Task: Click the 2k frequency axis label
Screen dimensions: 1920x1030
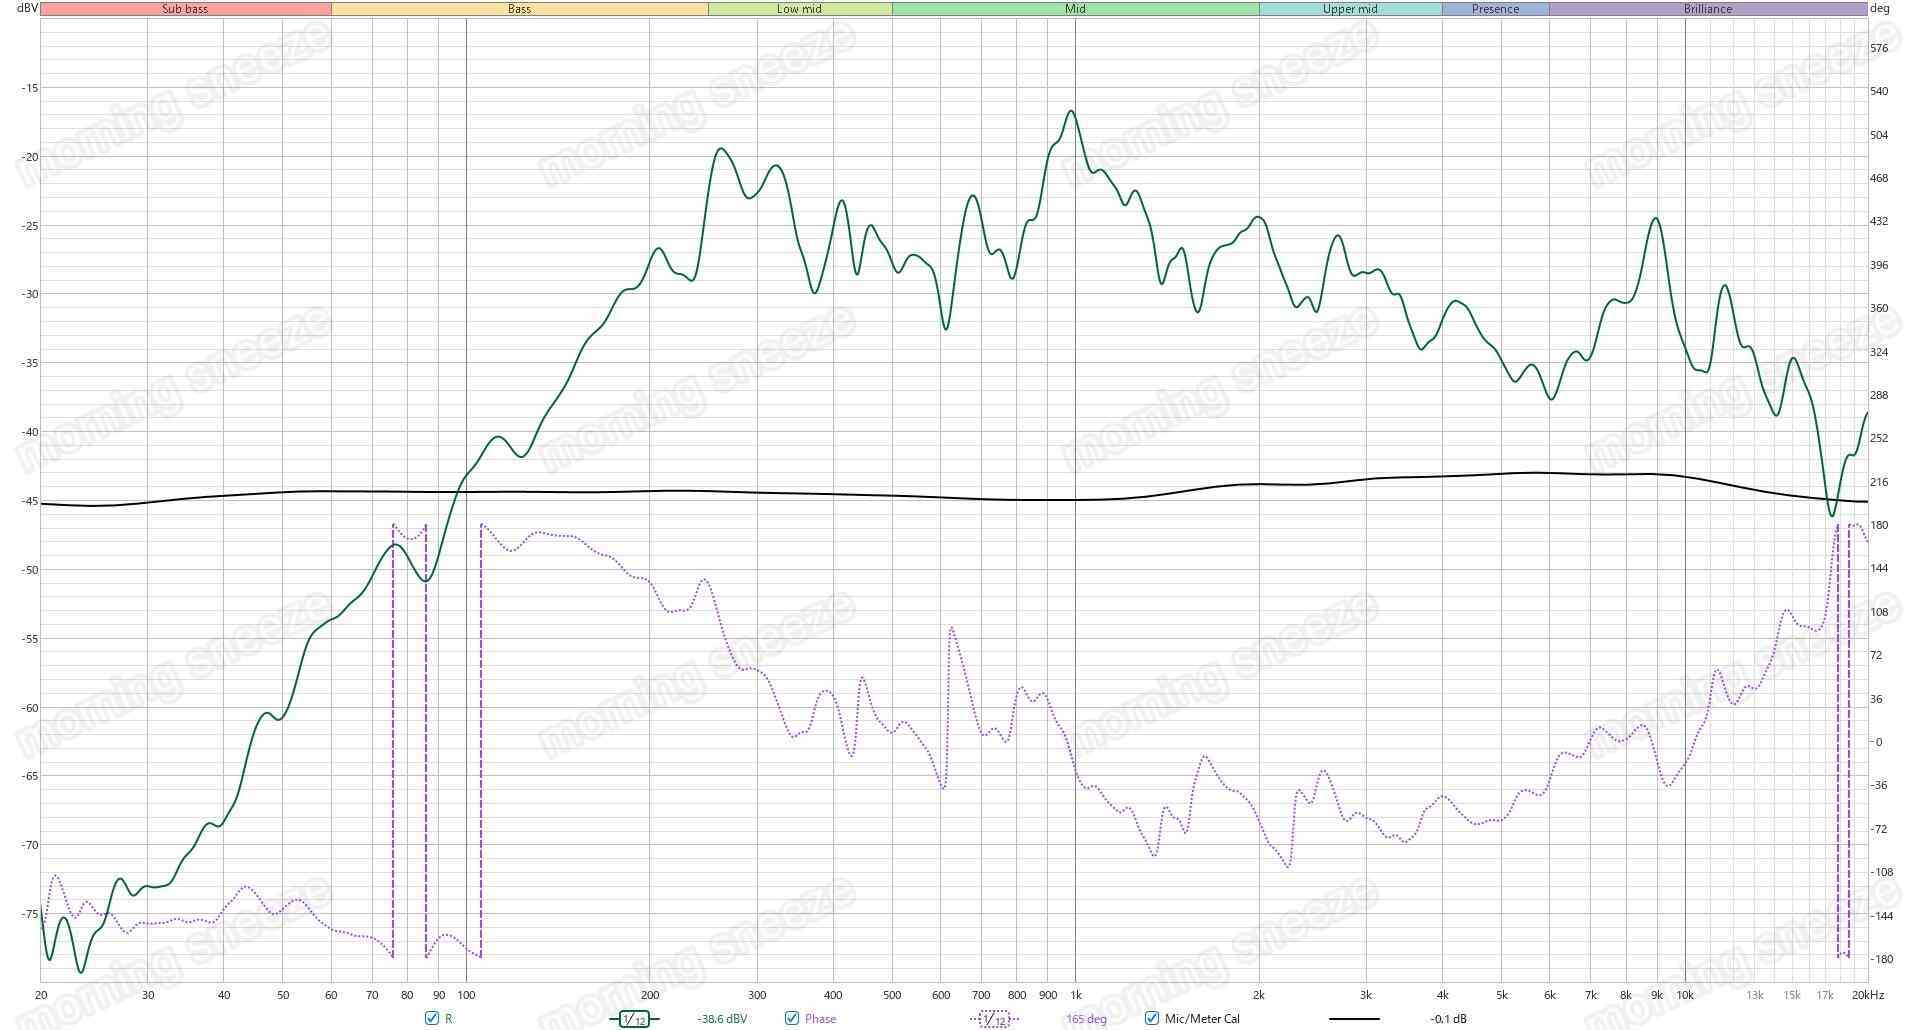Action: click(1259, 995)
